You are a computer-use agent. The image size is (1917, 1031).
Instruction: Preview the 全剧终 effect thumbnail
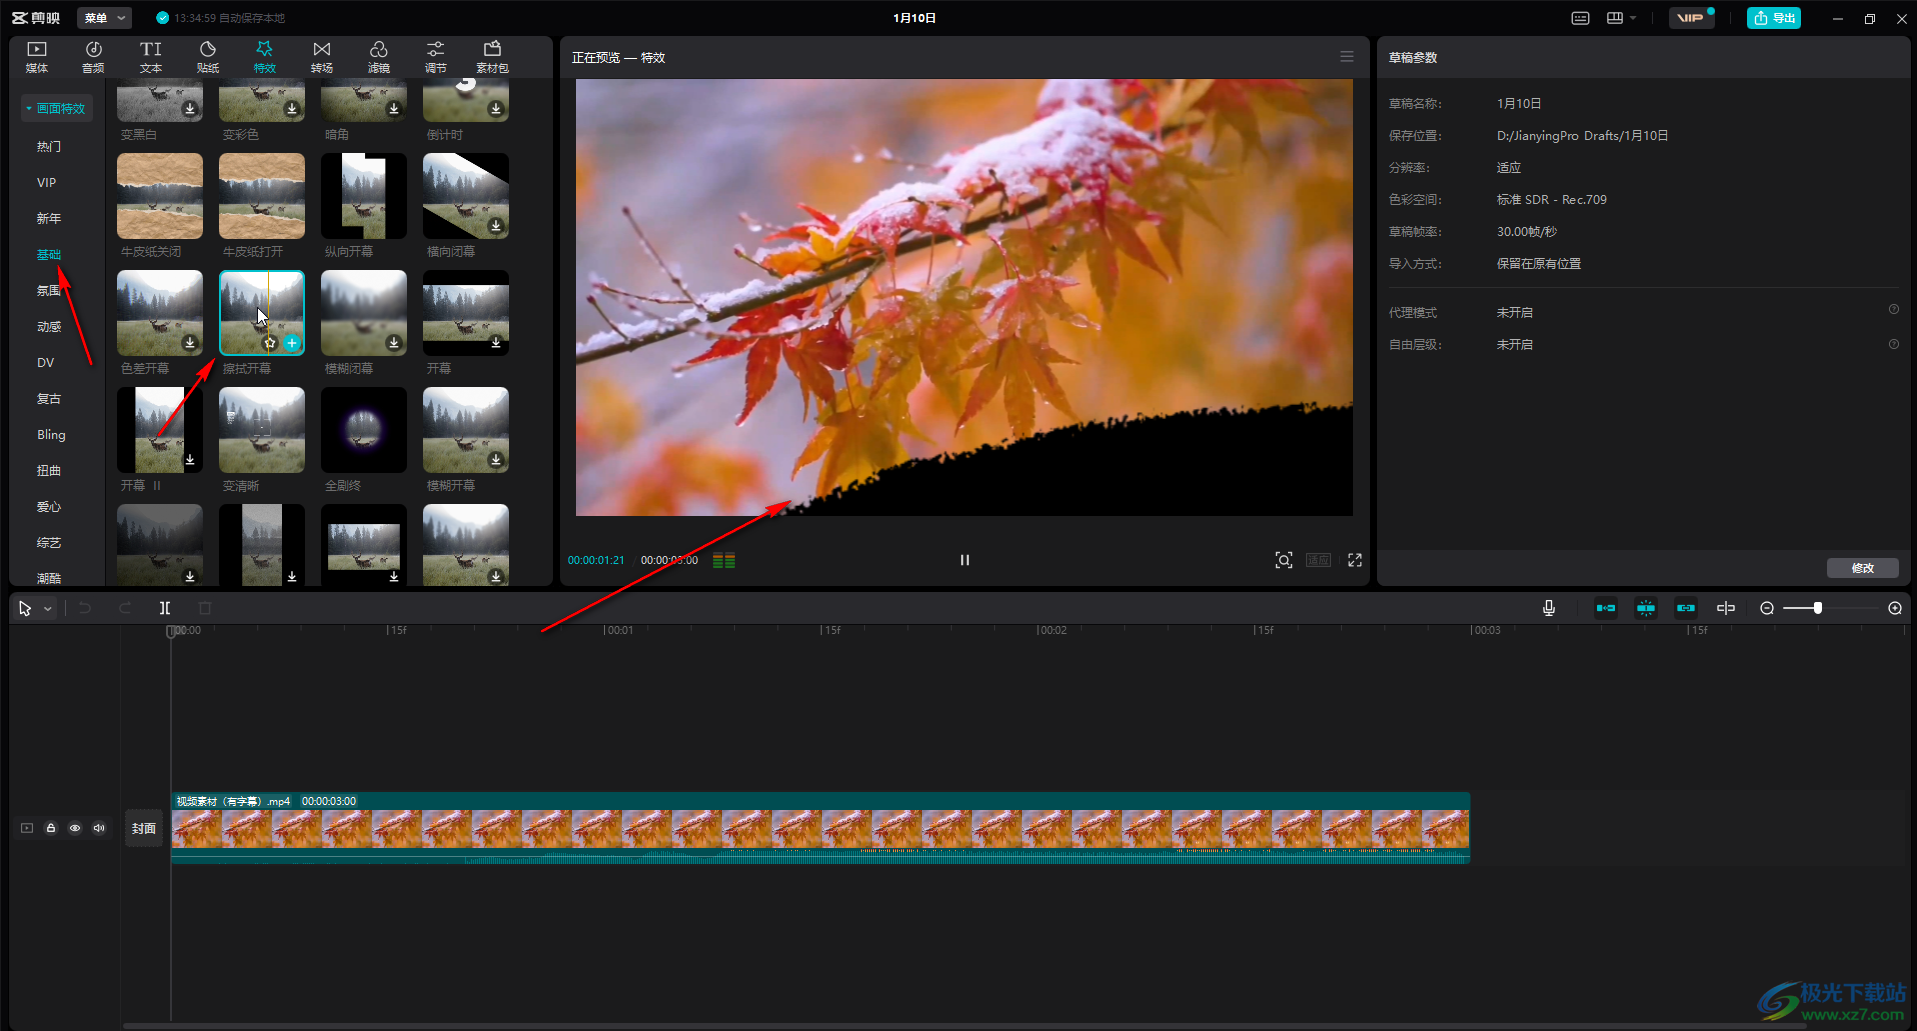[364, 430]
